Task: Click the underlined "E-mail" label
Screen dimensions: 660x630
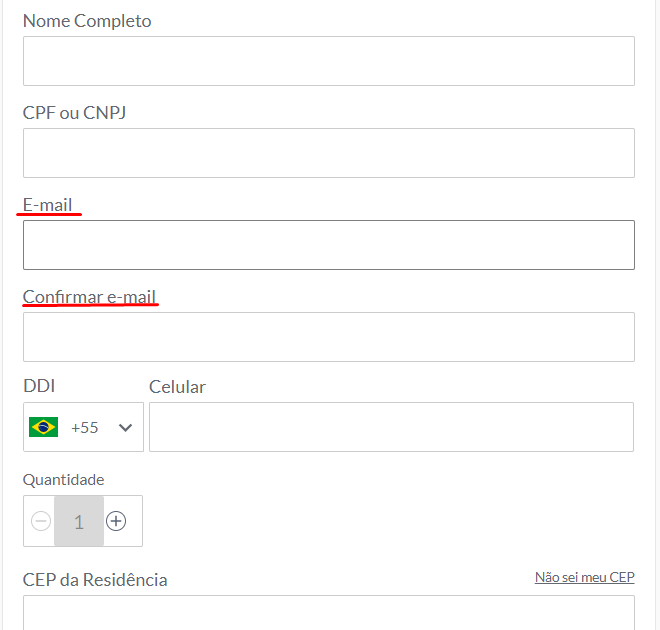Action: 48,205
